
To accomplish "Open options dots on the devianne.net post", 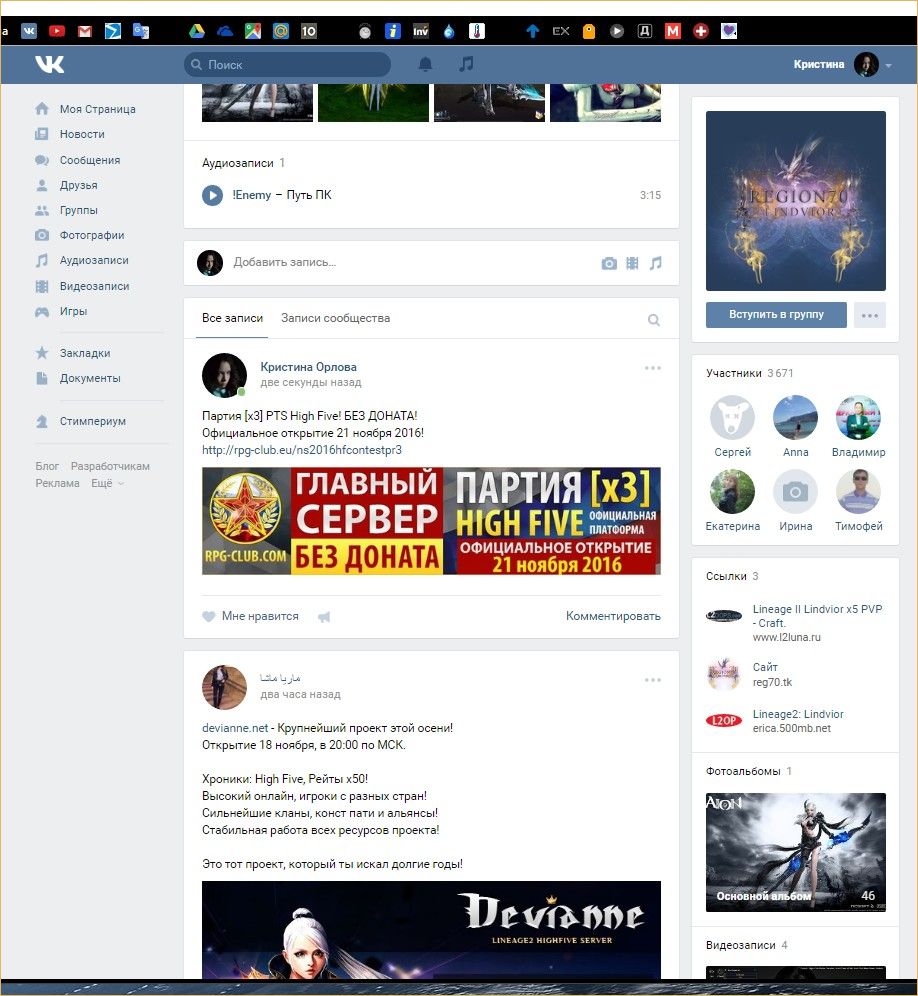I will 652,680.
